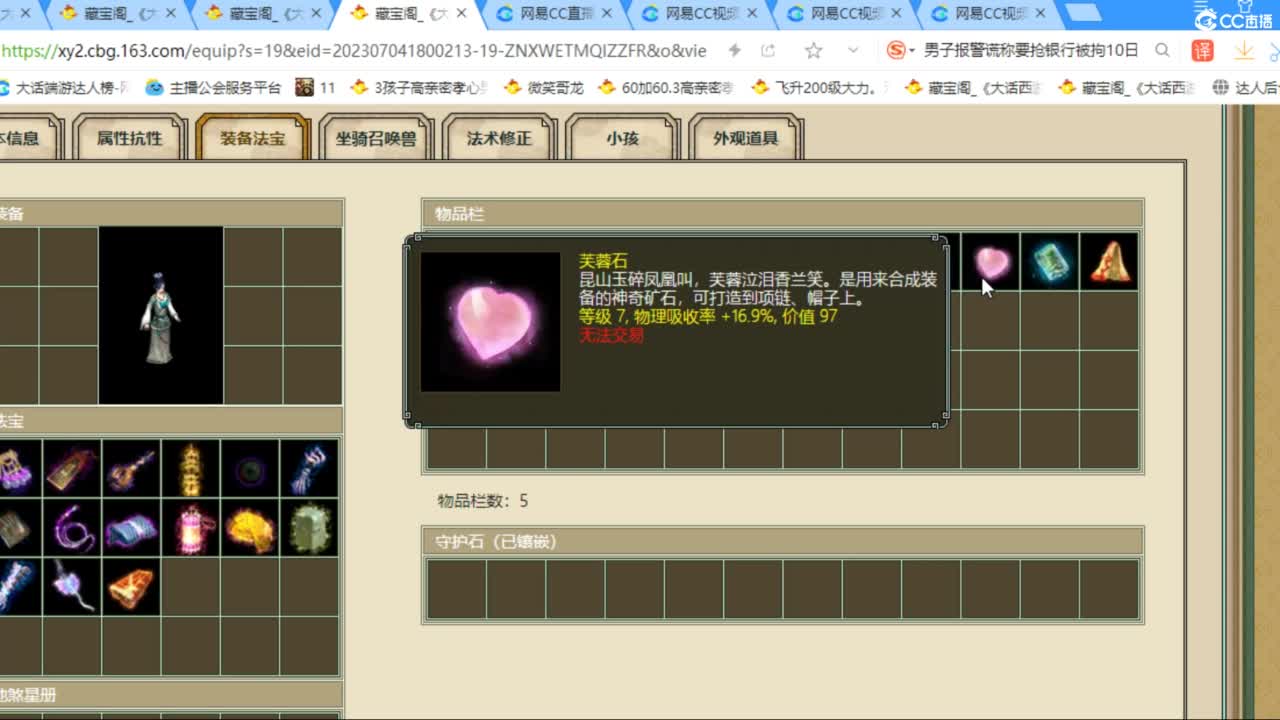
Task: Click the large 芙蓉石 heart image in tooltip
Action: pos(490,322)
